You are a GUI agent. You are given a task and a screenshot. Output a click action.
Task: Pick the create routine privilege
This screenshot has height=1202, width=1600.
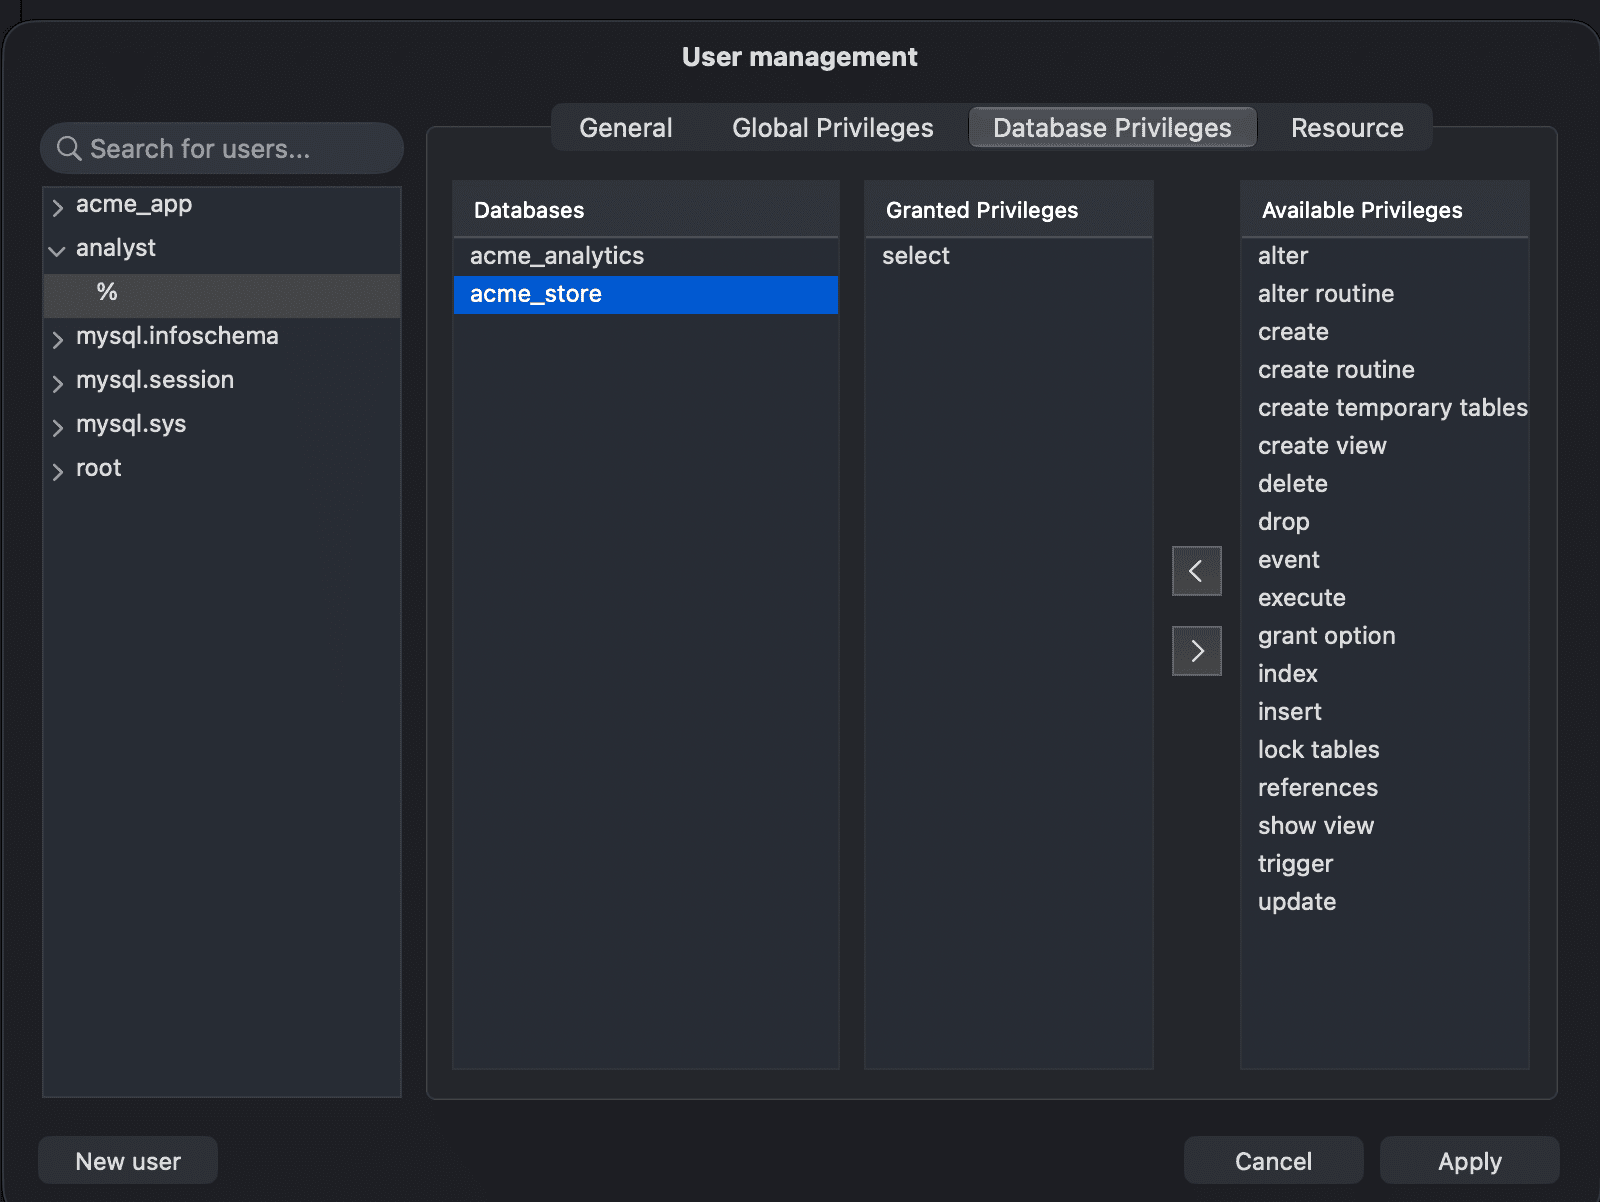[1385, 370]
